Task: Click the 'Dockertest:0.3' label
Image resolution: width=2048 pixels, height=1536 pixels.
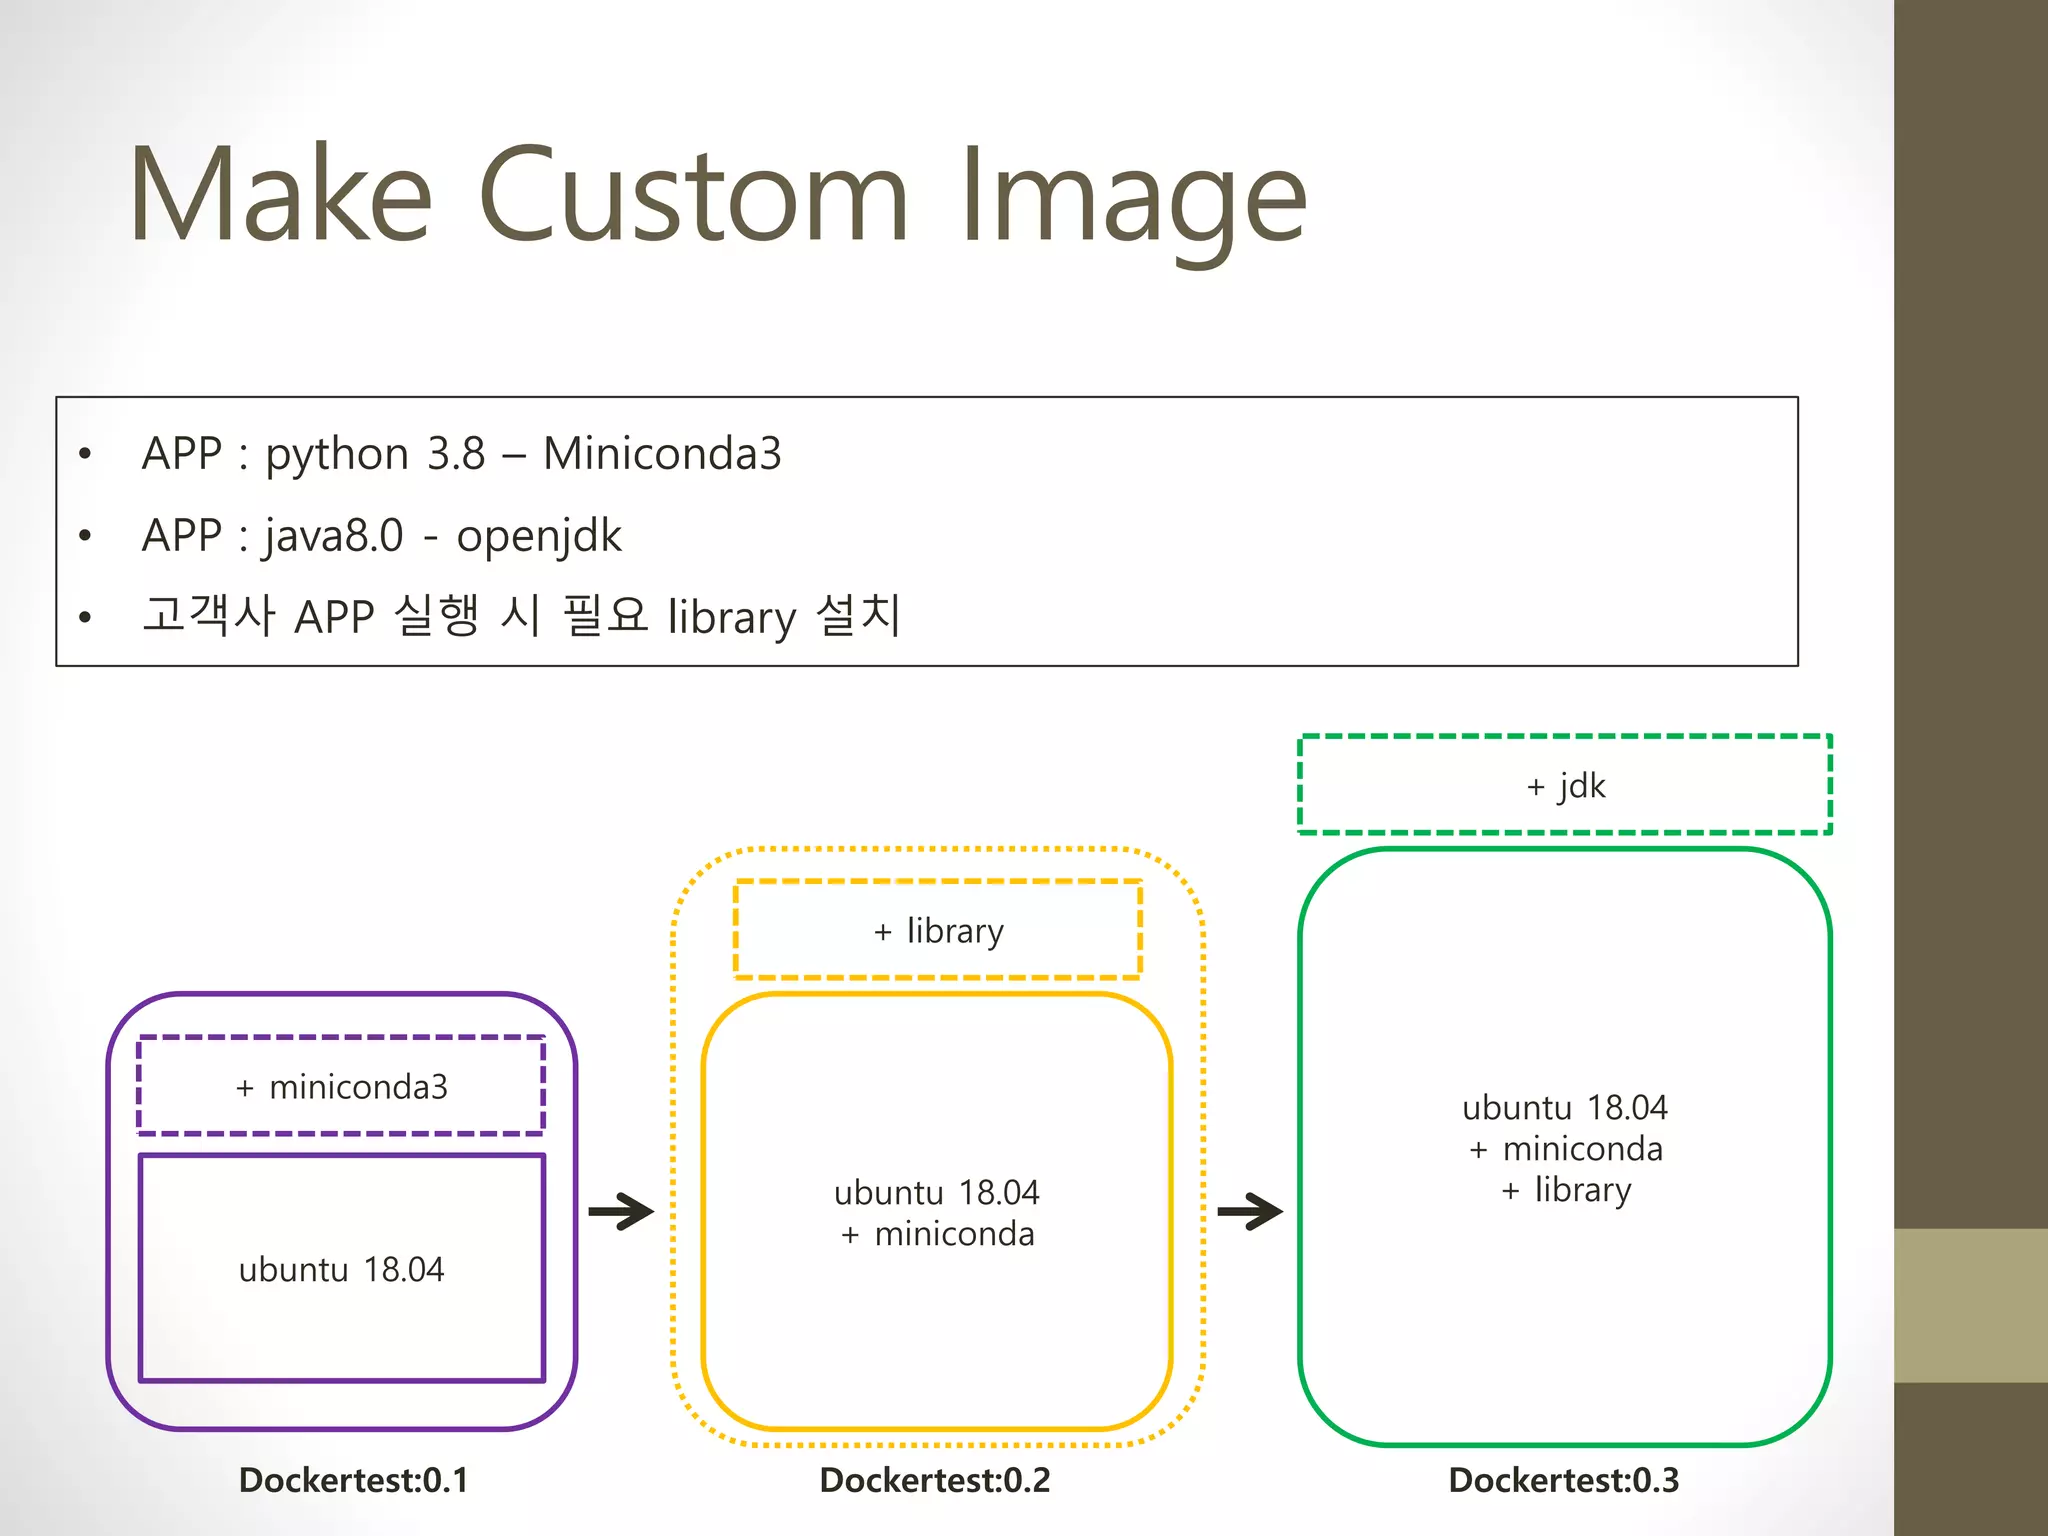Action: pos(1564,1480)
